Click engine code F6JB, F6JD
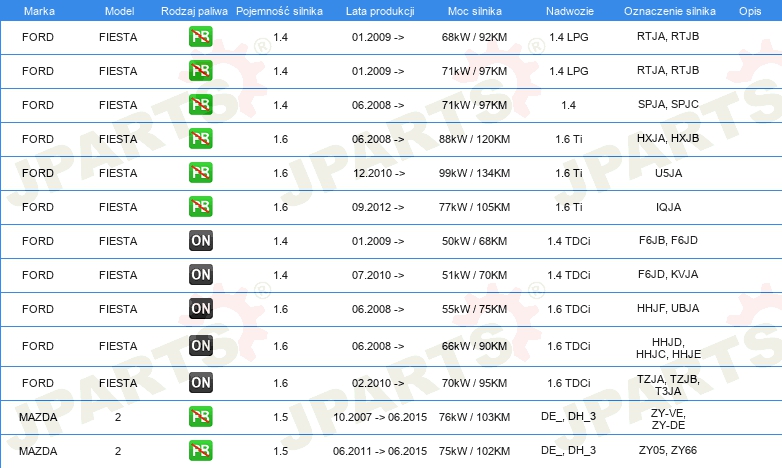Image resolution: width=782 pixels, height=468 pixels. [668, 240]
